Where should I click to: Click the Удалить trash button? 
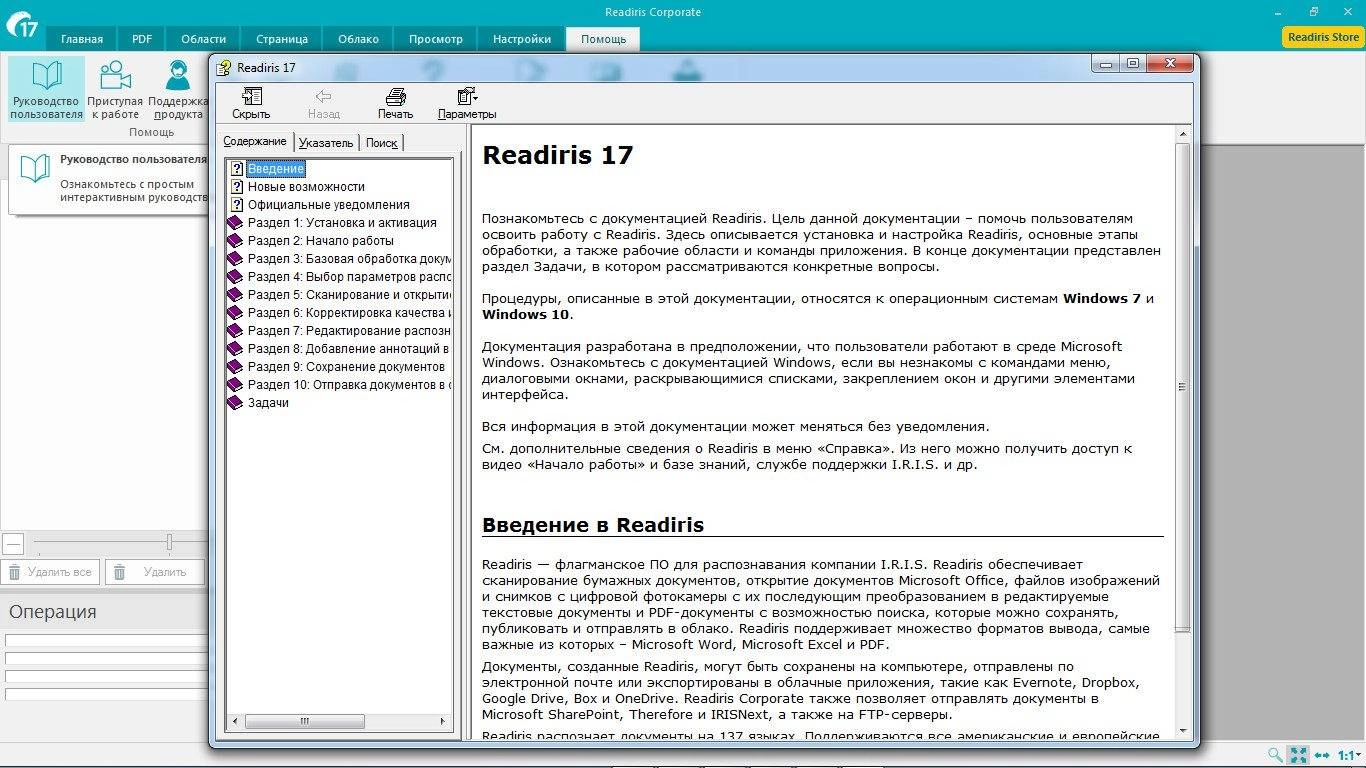click(155, 572)
